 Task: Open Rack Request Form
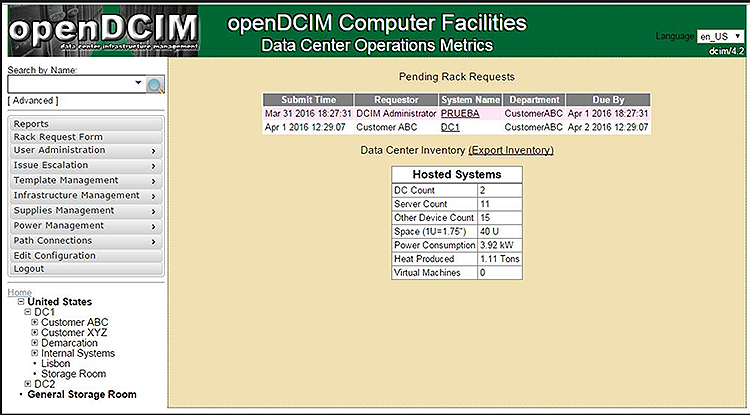(x=86, y=137)
